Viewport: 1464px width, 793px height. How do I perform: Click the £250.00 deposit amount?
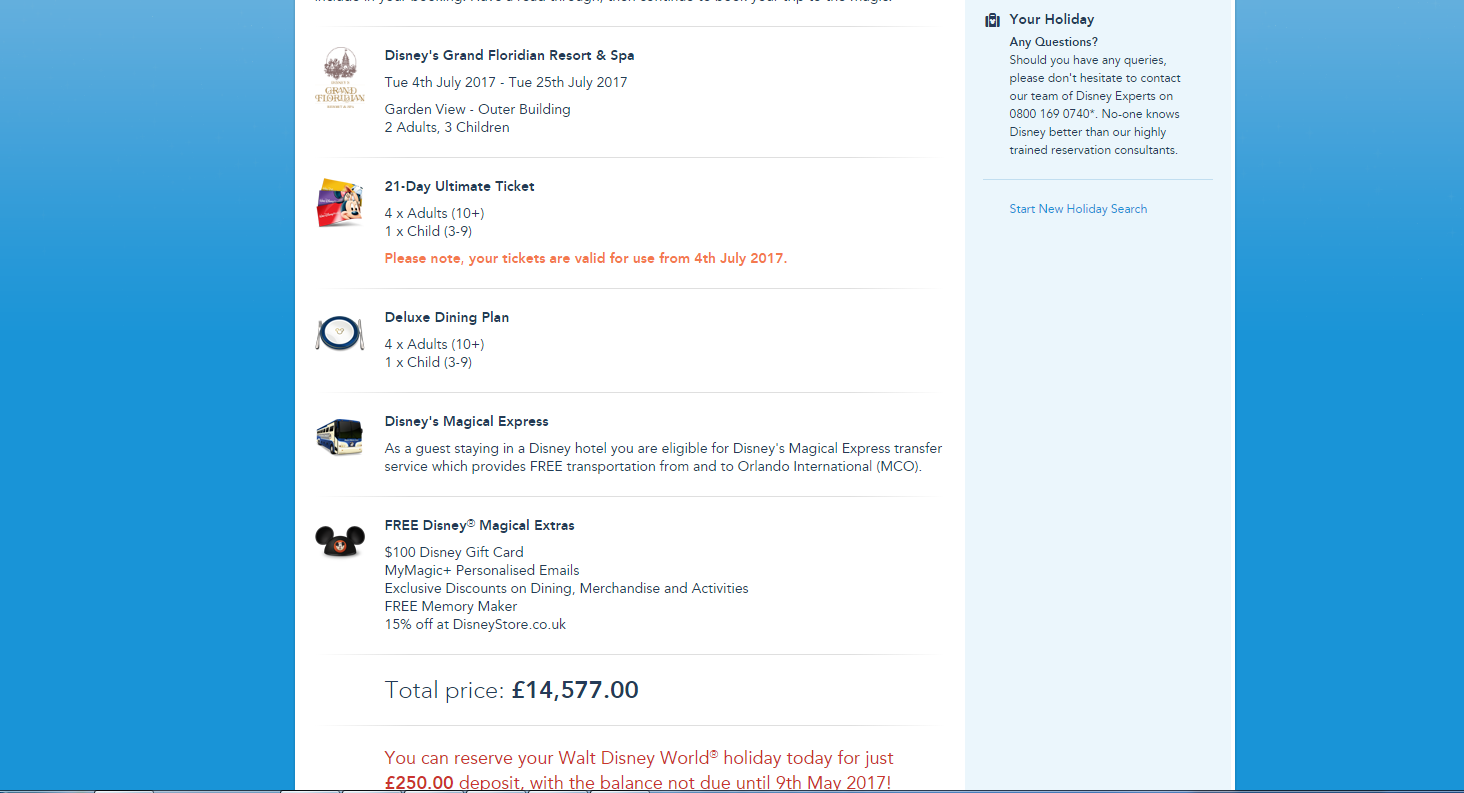pos(419,783)
